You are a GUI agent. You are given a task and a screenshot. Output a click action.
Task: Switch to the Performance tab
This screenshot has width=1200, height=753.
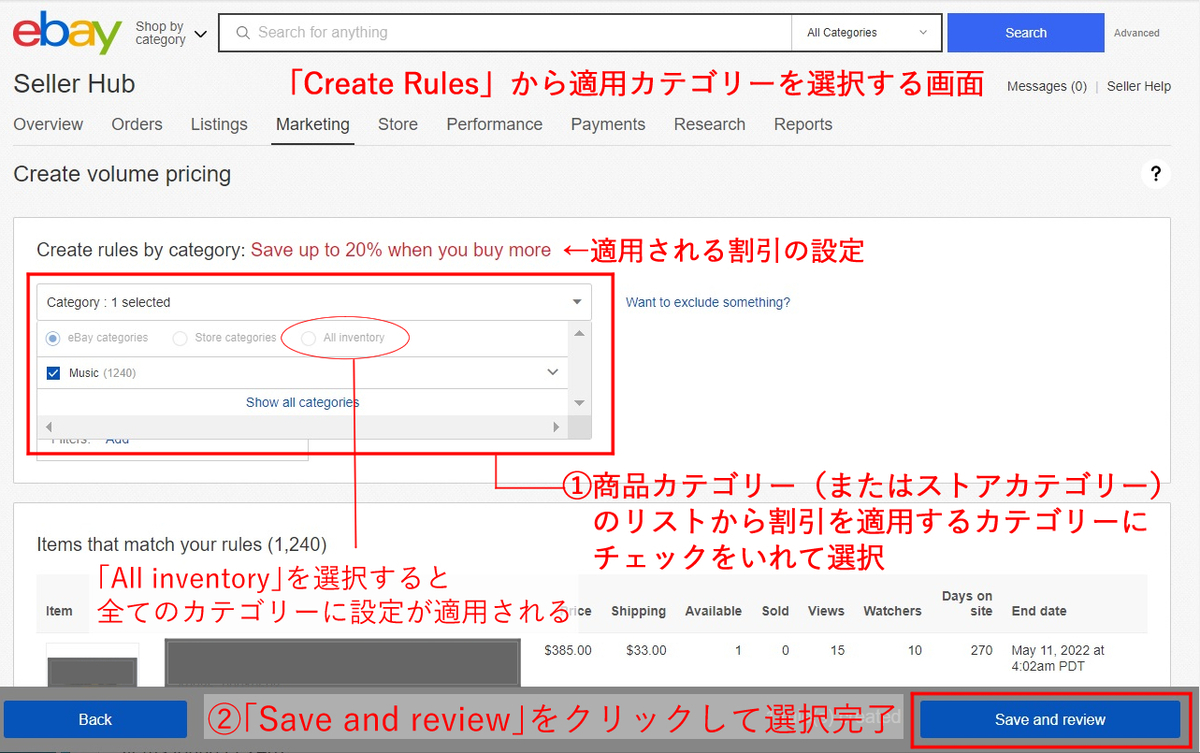(494, 124)
